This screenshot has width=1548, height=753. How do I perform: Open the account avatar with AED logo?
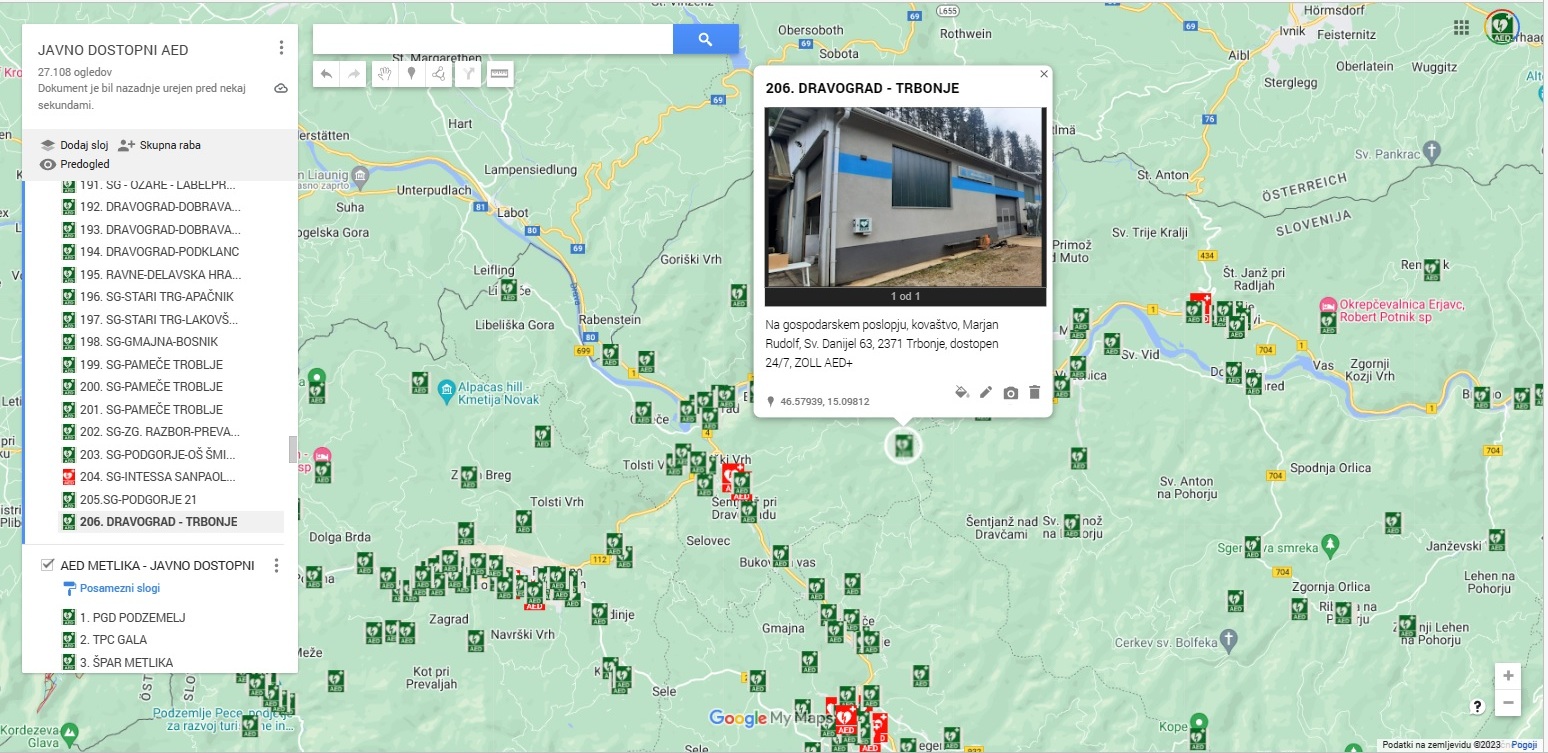click(1501, 27)
